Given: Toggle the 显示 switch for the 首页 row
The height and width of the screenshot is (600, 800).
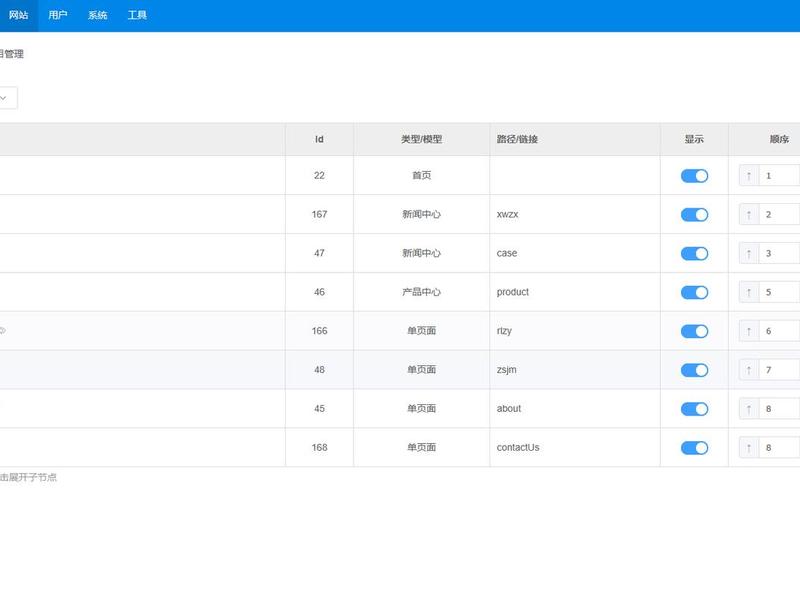Looking at the screenshot, I should pyautogui.click(x=694, y=176).
